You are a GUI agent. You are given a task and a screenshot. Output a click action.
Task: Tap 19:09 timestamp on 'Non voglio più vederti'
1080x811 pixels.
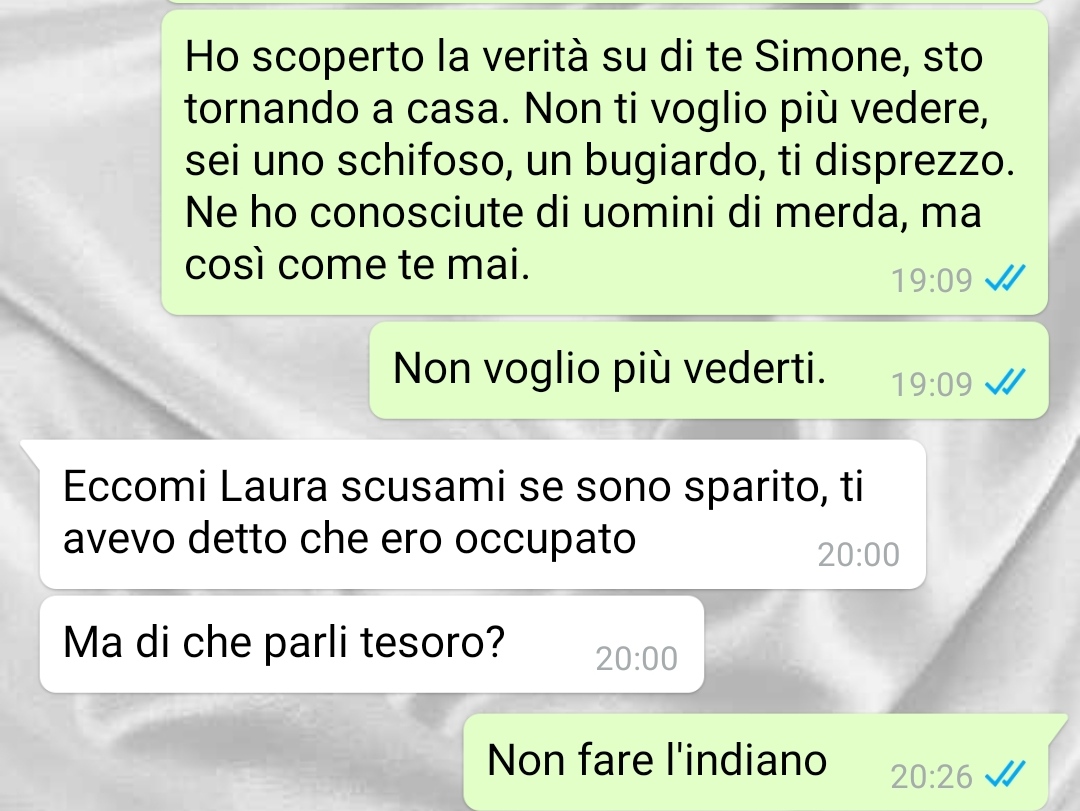931,384
